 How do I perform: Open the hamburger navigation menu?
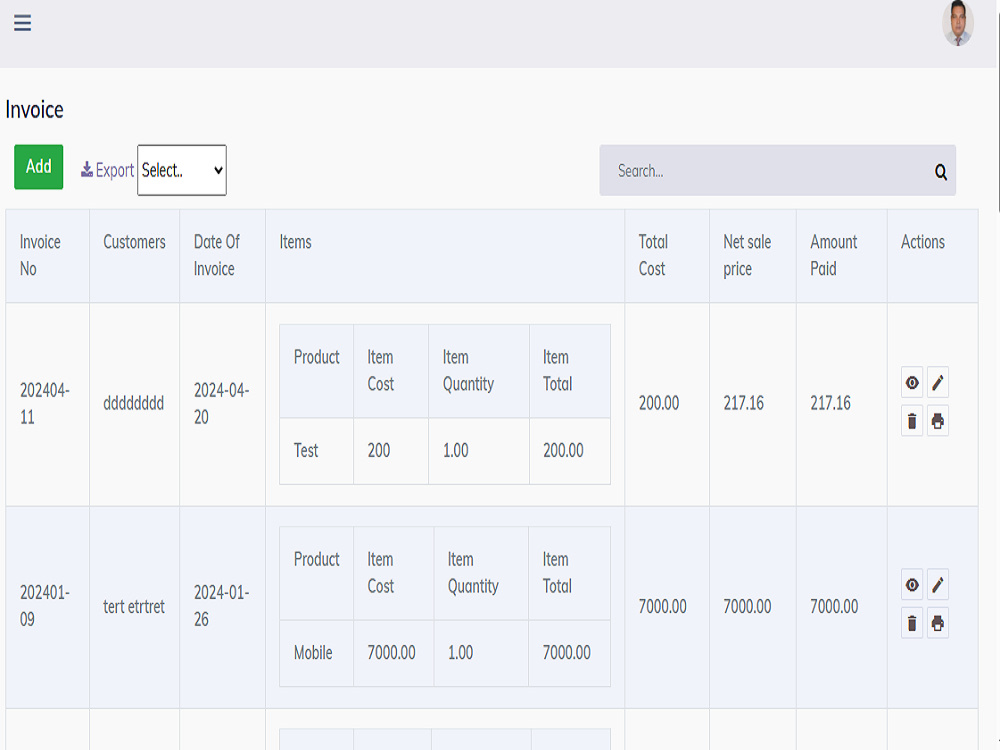click(22, 23)
